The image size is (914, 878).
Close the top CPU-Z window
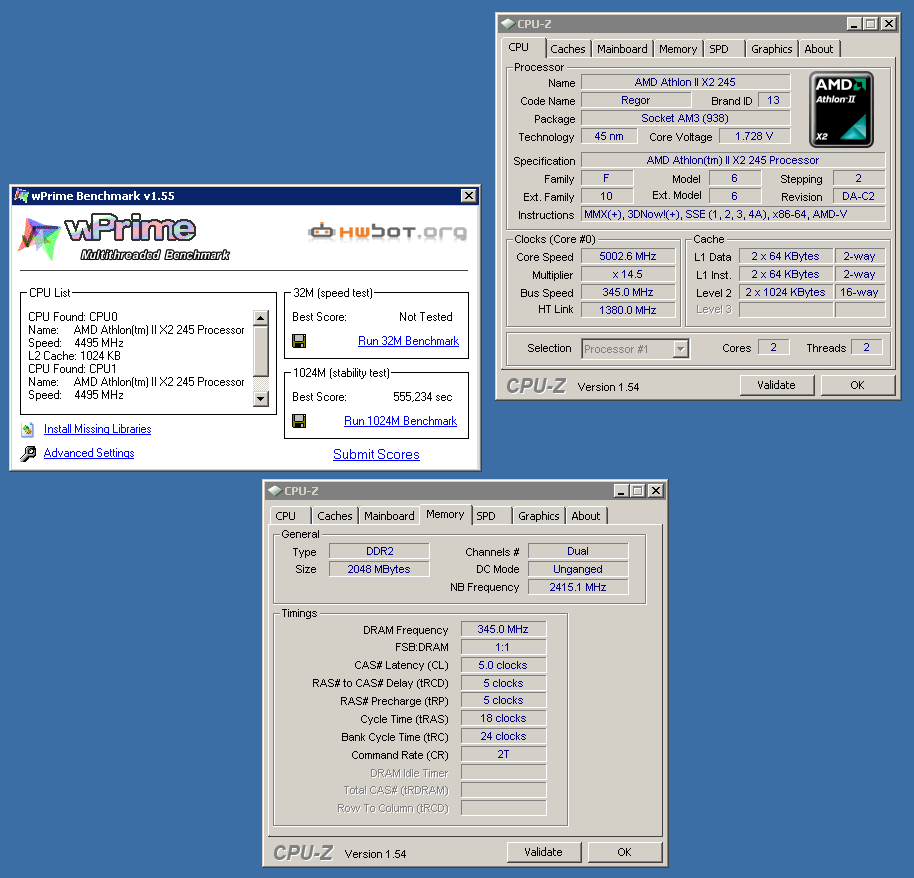click(x=888, y=24)
